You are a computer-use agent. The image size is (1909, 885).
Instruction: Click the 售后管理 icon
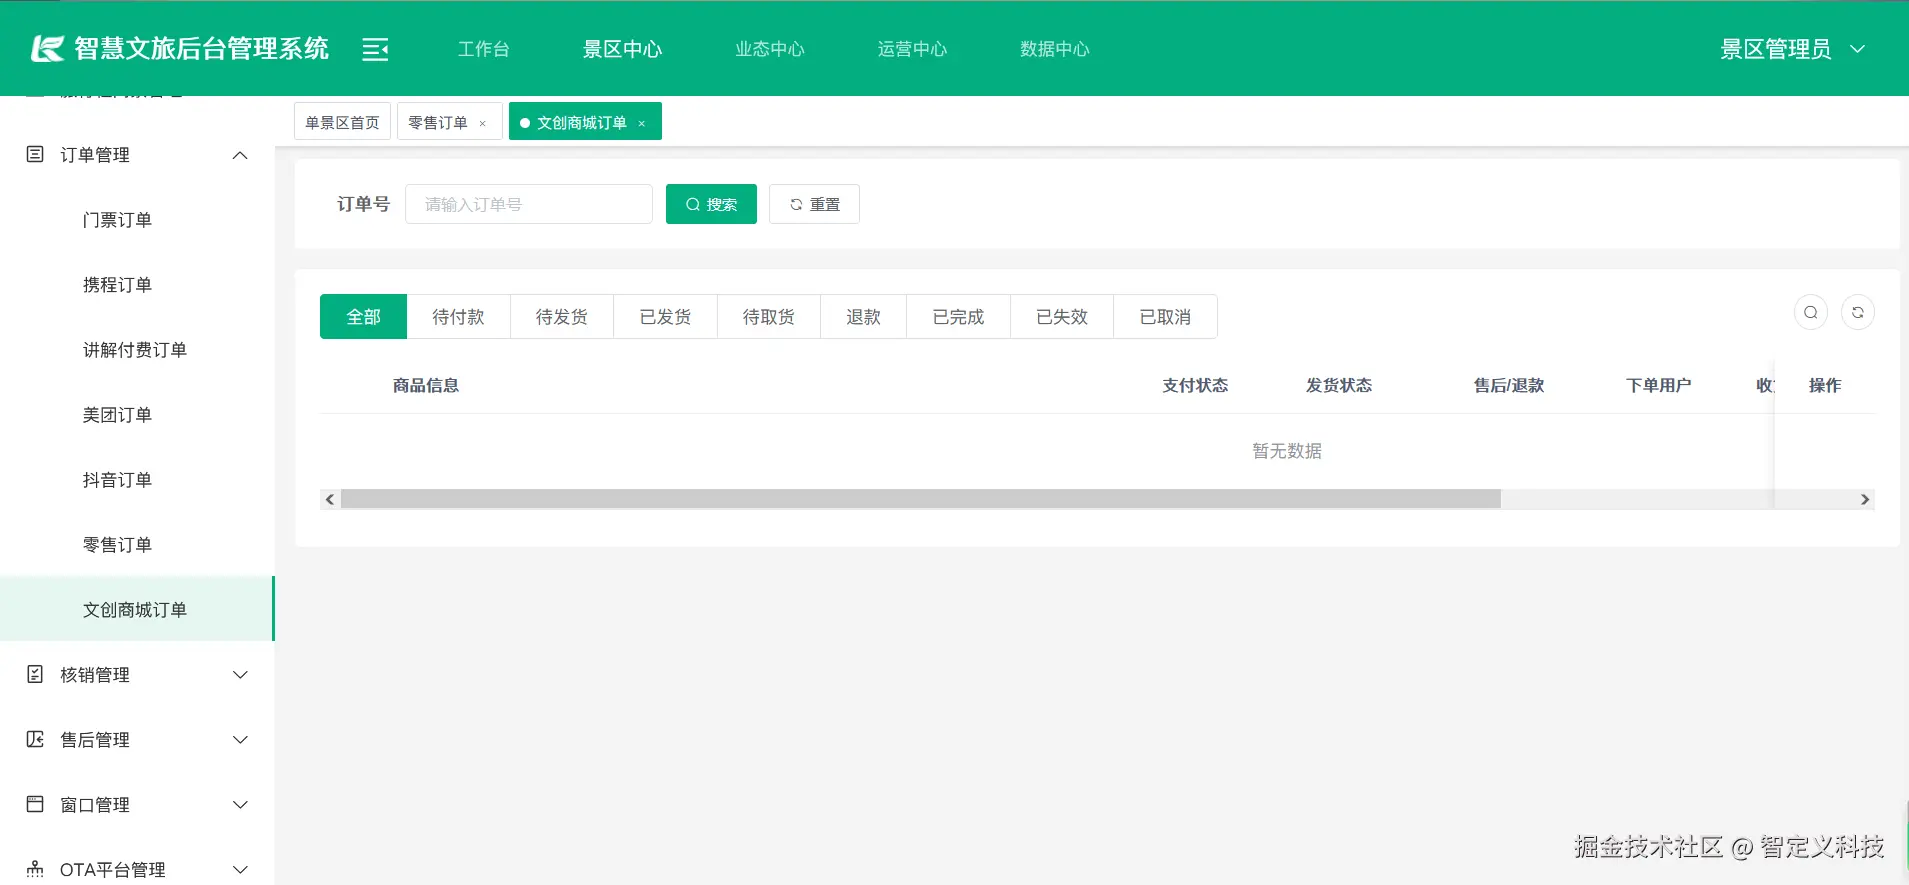pos(35,739)
